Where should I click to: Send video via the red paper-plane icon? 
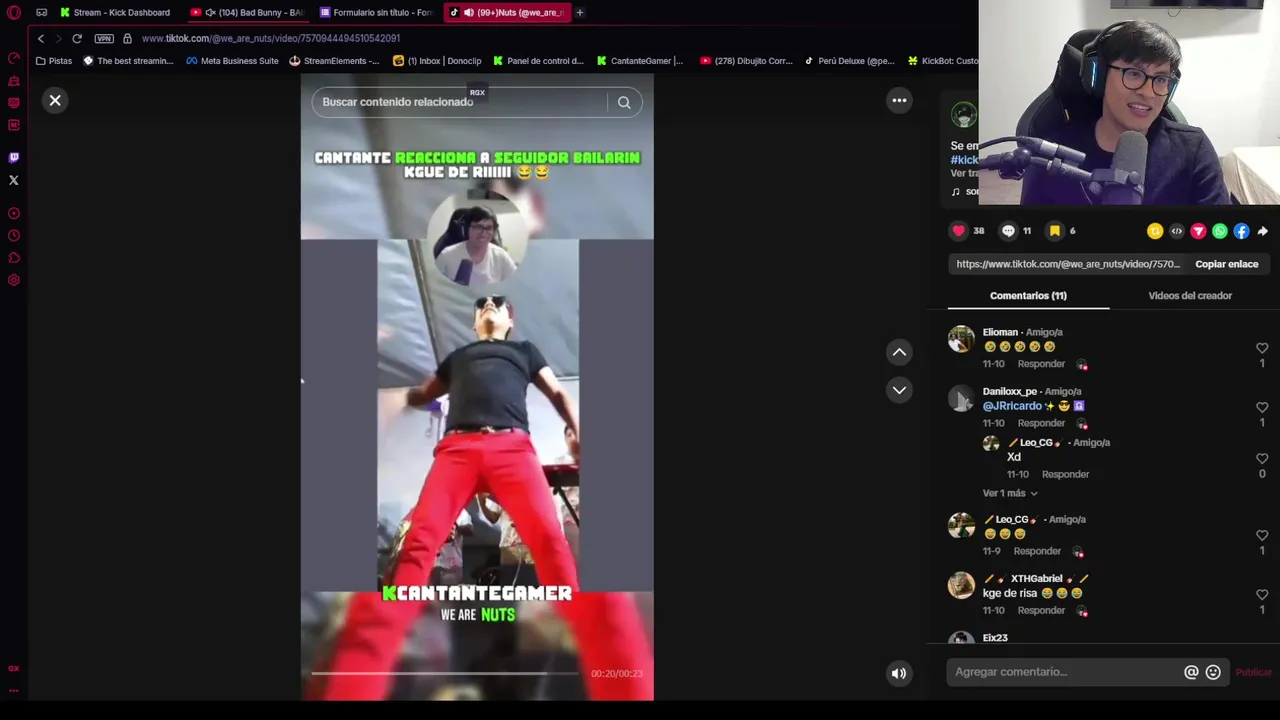[1198, 231]
